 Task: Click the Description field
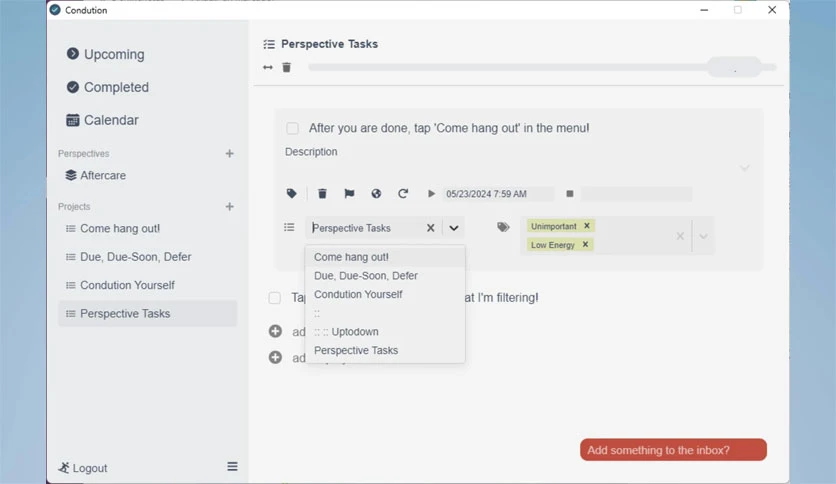click(x=311, y=152)
